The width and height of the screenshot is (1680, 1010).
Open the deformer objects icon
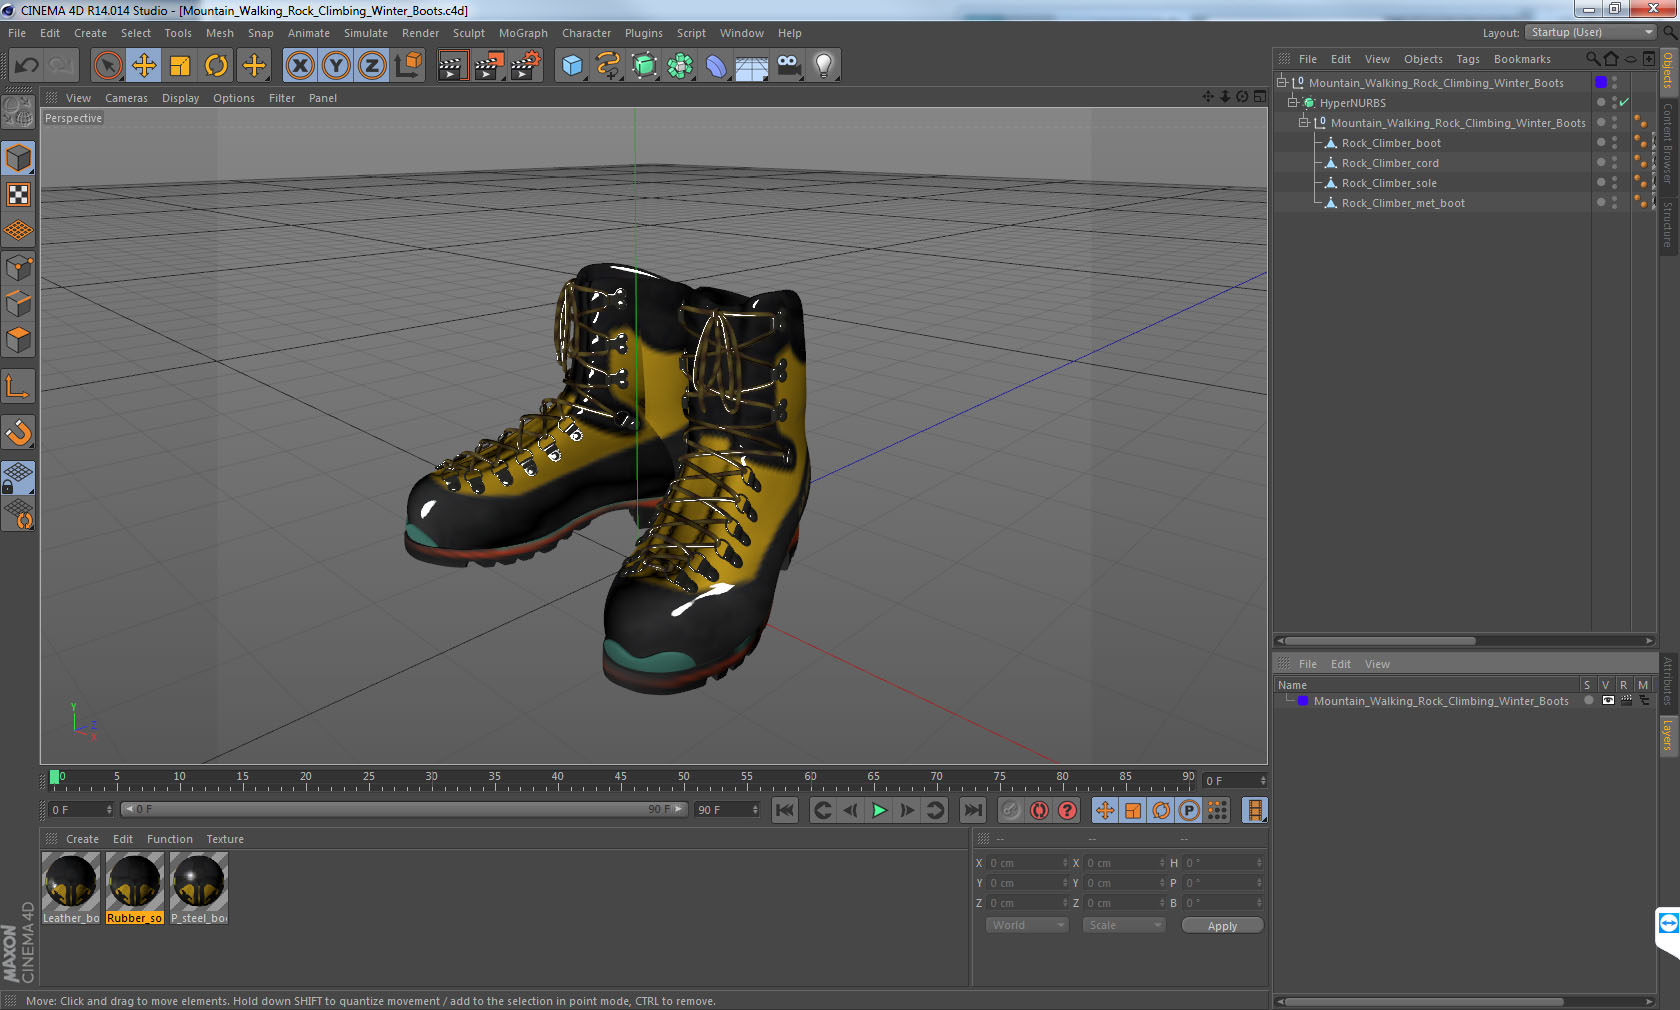[x=716, y=66]
